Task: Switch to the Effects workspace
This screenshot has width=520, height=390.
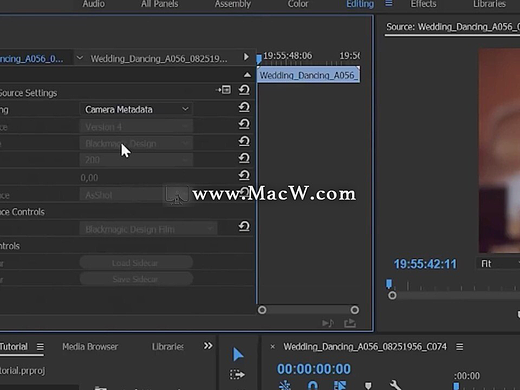Action: click(423, 4)
